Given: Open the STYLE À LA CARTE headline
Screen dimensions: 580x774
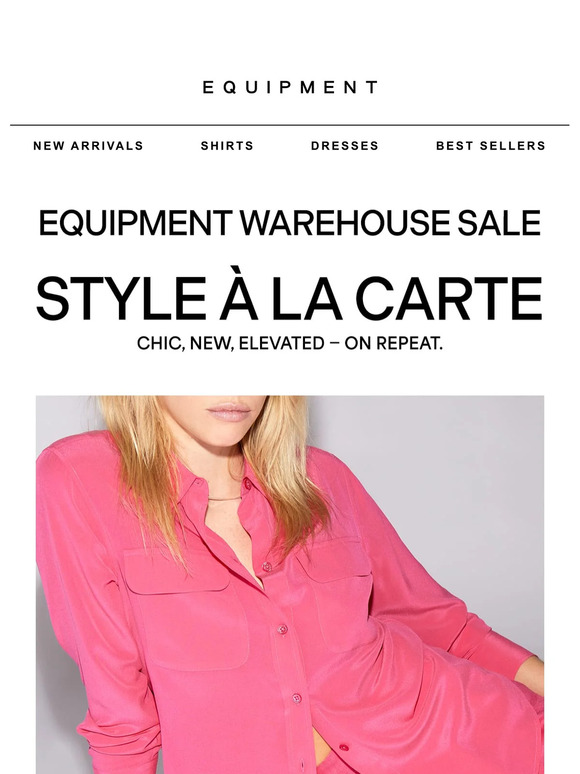Looking at the screenshot, I should [290, 299].
